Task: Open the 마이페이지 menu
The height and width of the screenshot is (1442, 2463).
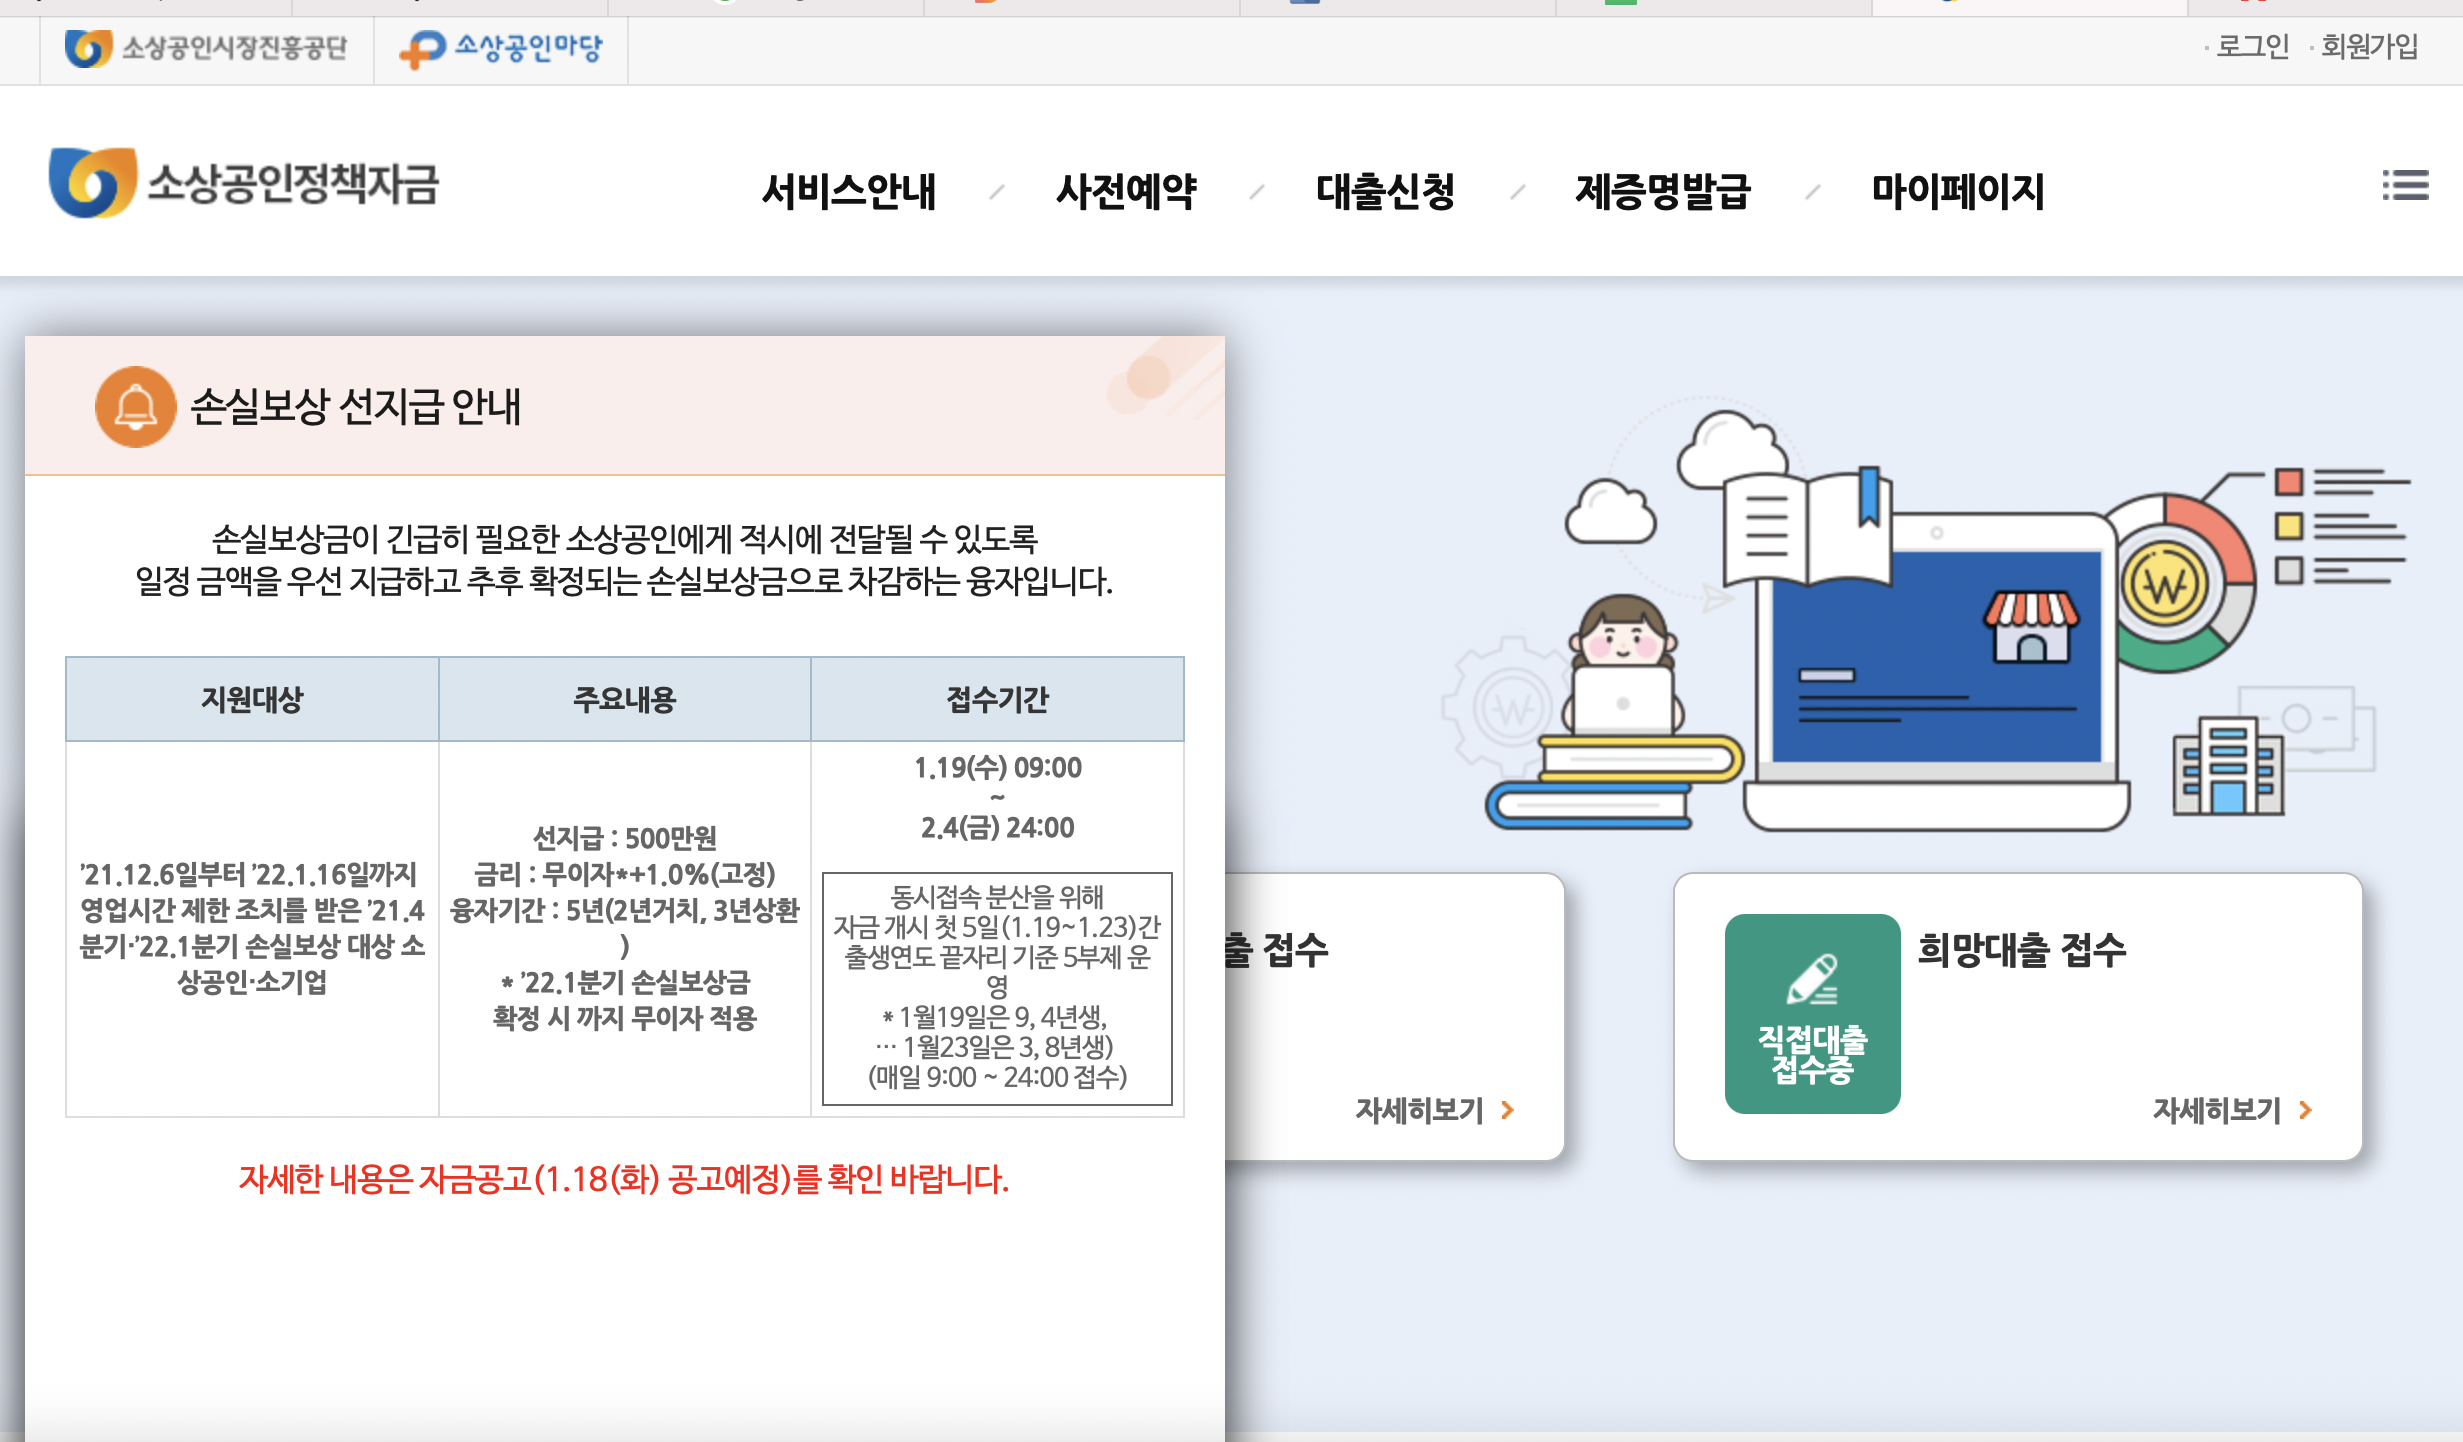Action: tap(1958, 191)
